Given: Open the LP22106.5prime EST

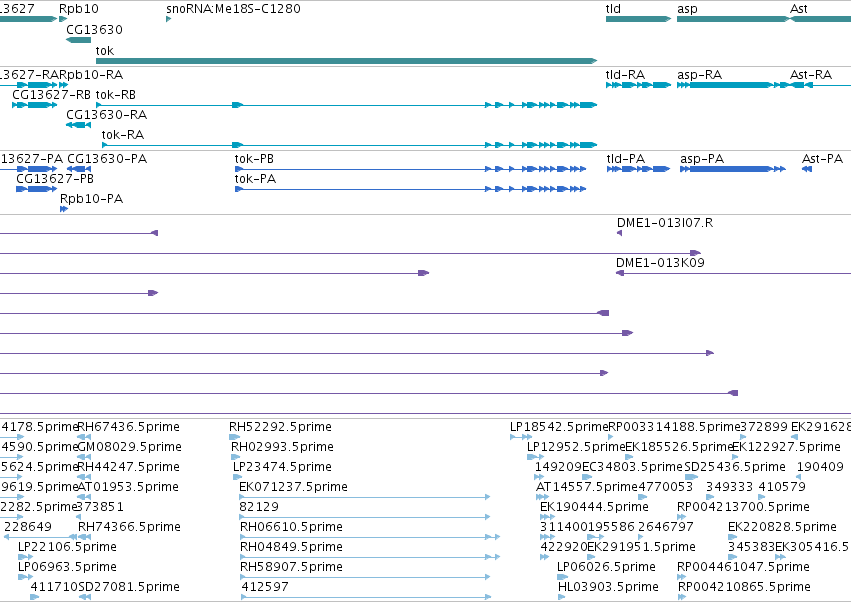Looking at the screenshot, I should [x=25, y=557].
